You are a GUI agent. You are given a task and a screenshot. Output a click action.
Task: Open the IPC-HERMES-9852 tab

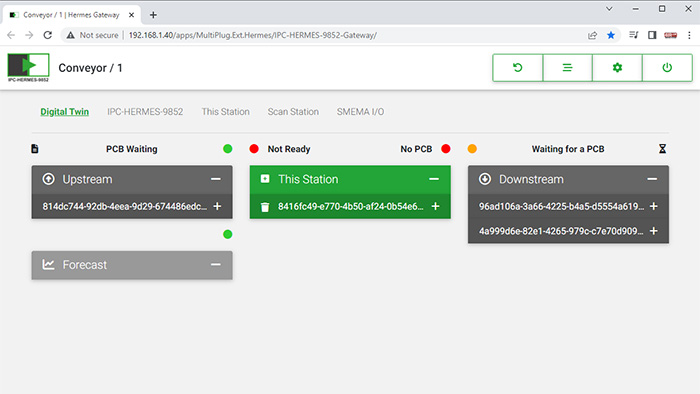145,112
